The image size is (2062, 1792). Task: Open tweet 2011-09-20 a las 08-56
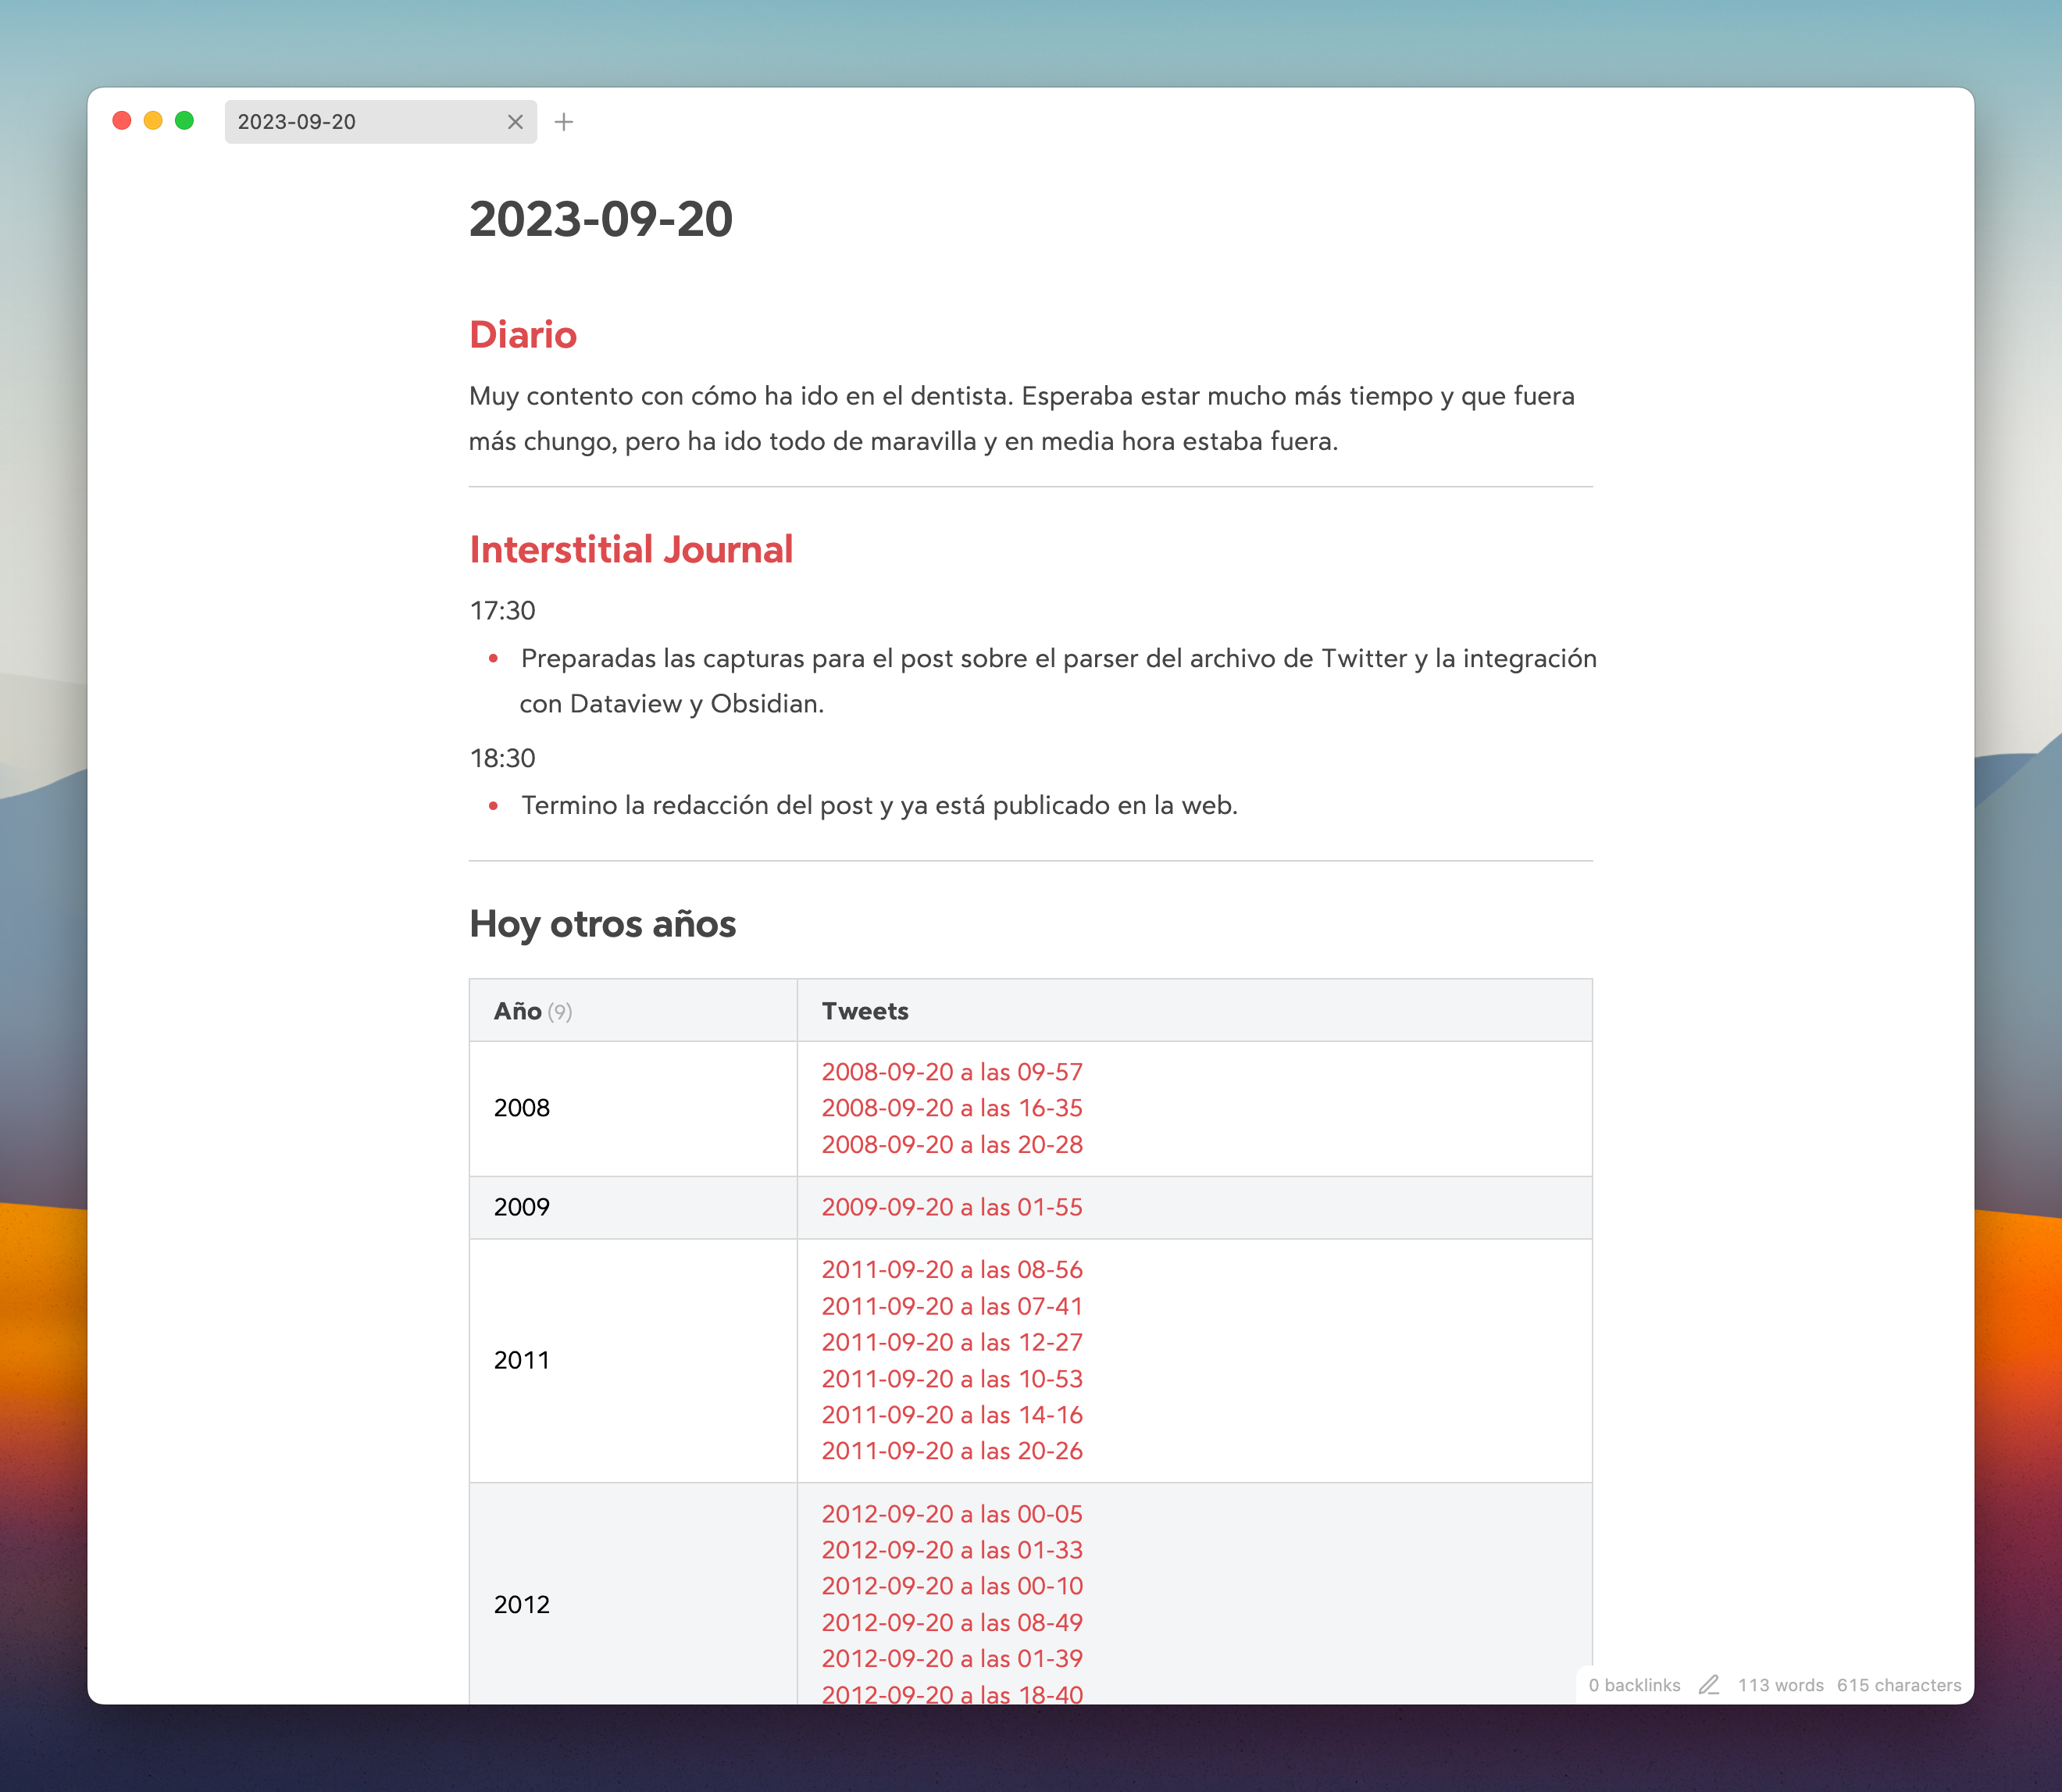coord(951,1269)
